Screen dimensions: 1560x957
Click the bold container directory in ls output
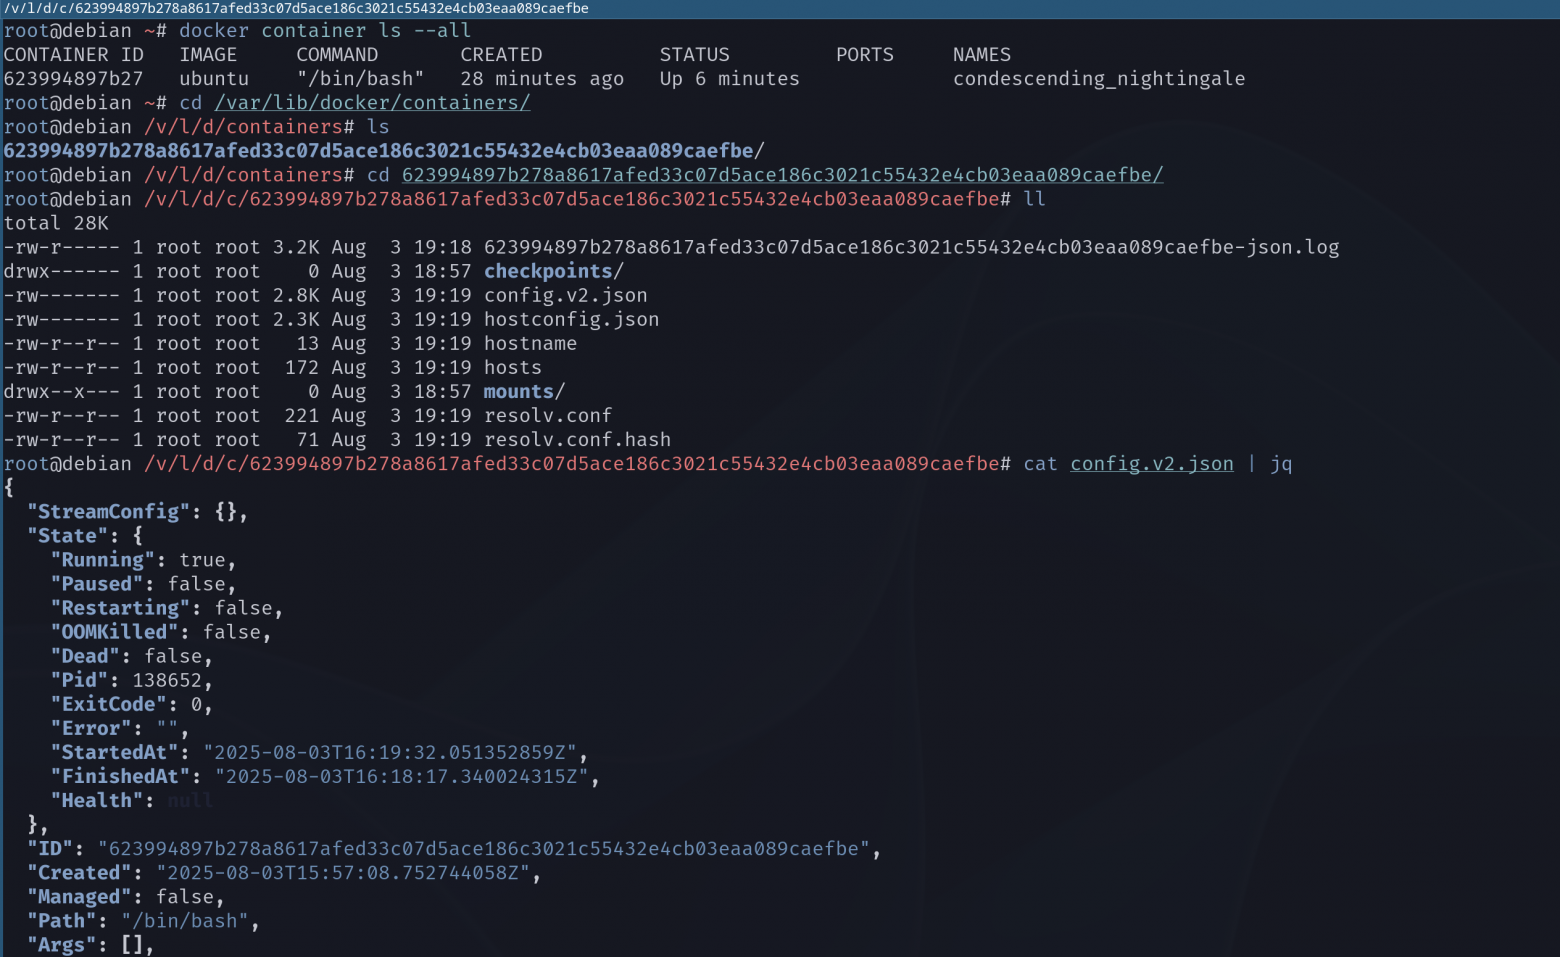(x=384, y=151)
